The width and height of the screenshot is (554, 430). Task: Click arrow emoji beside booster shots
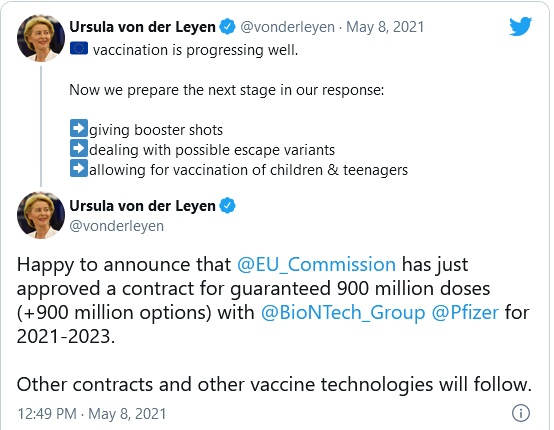(x=79, y=128)
